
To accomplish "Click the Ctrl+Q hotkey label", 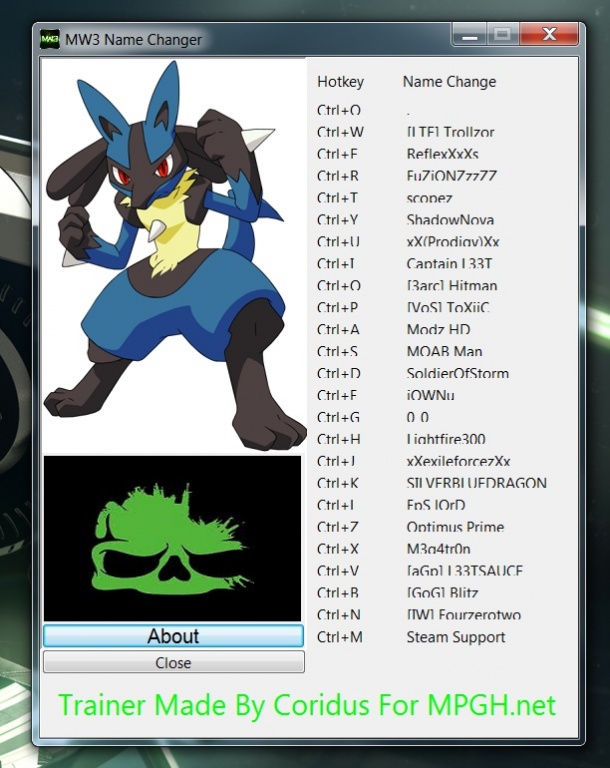I will tap(339, 110).
